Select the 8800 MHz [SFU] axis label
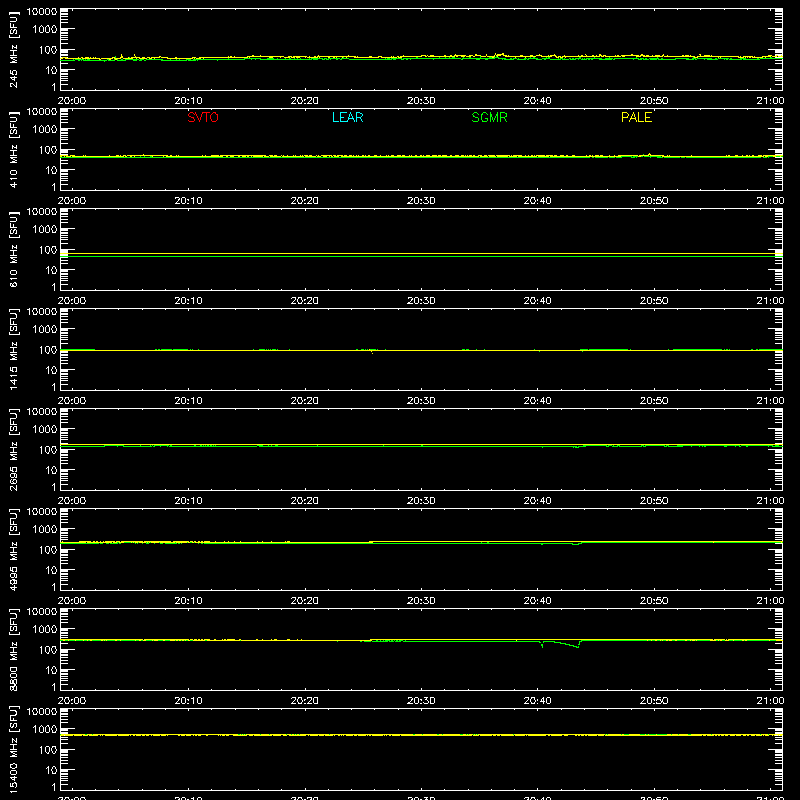This screenshot has width=800, height=800. [13, 649]
